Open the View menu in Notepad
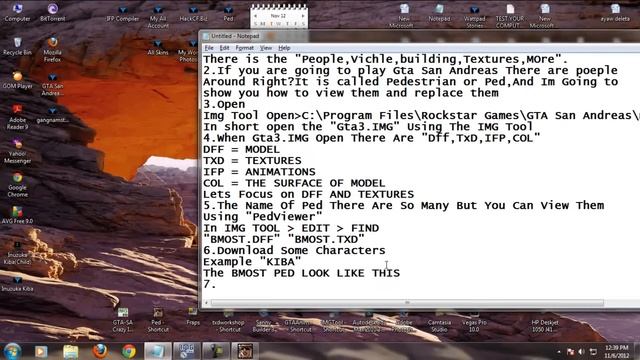This screenshot has height=360, width=640. pyautogui.click(x=266, y=48)
